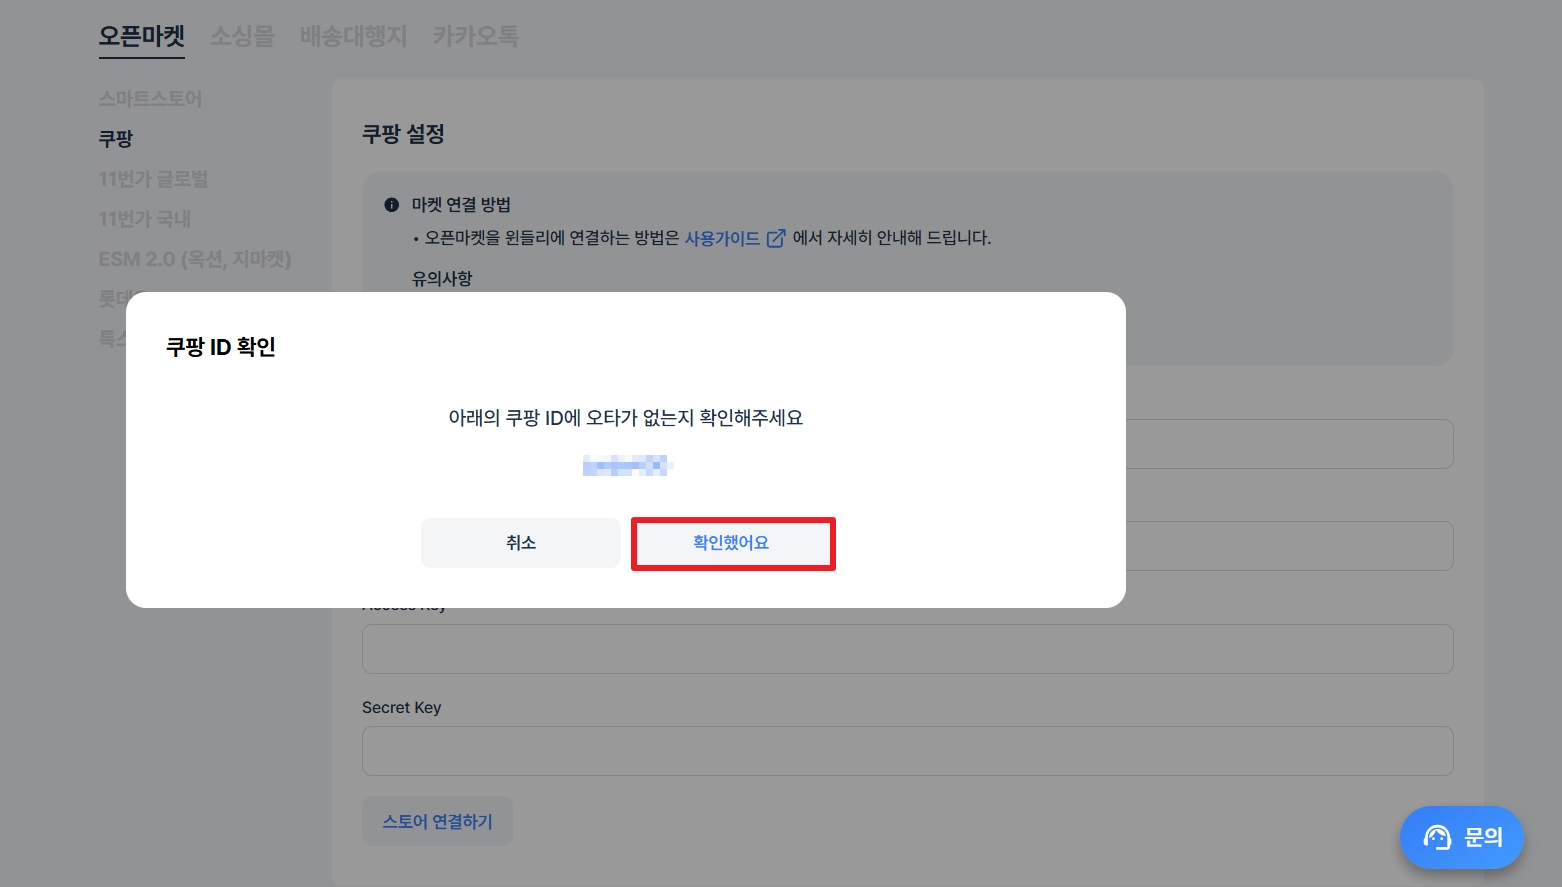Open the external link icon after 사용가이드

click(776, 238)
